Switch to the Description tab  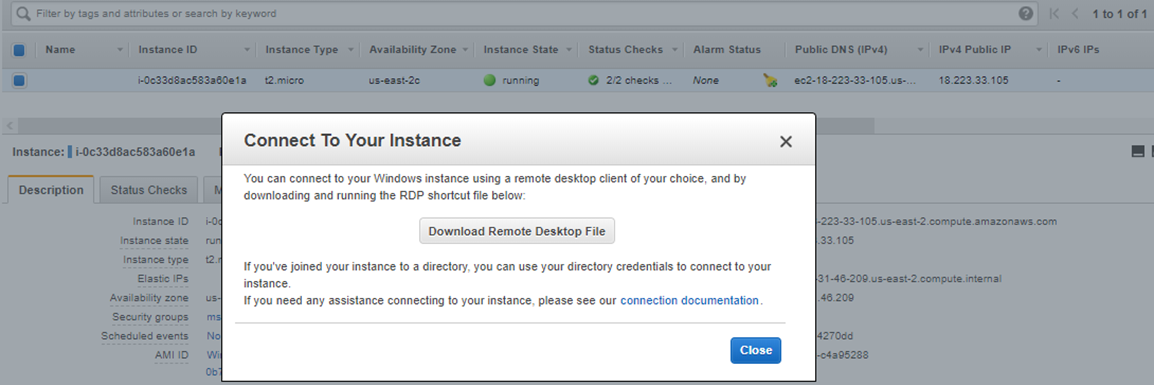coord(51,190)
